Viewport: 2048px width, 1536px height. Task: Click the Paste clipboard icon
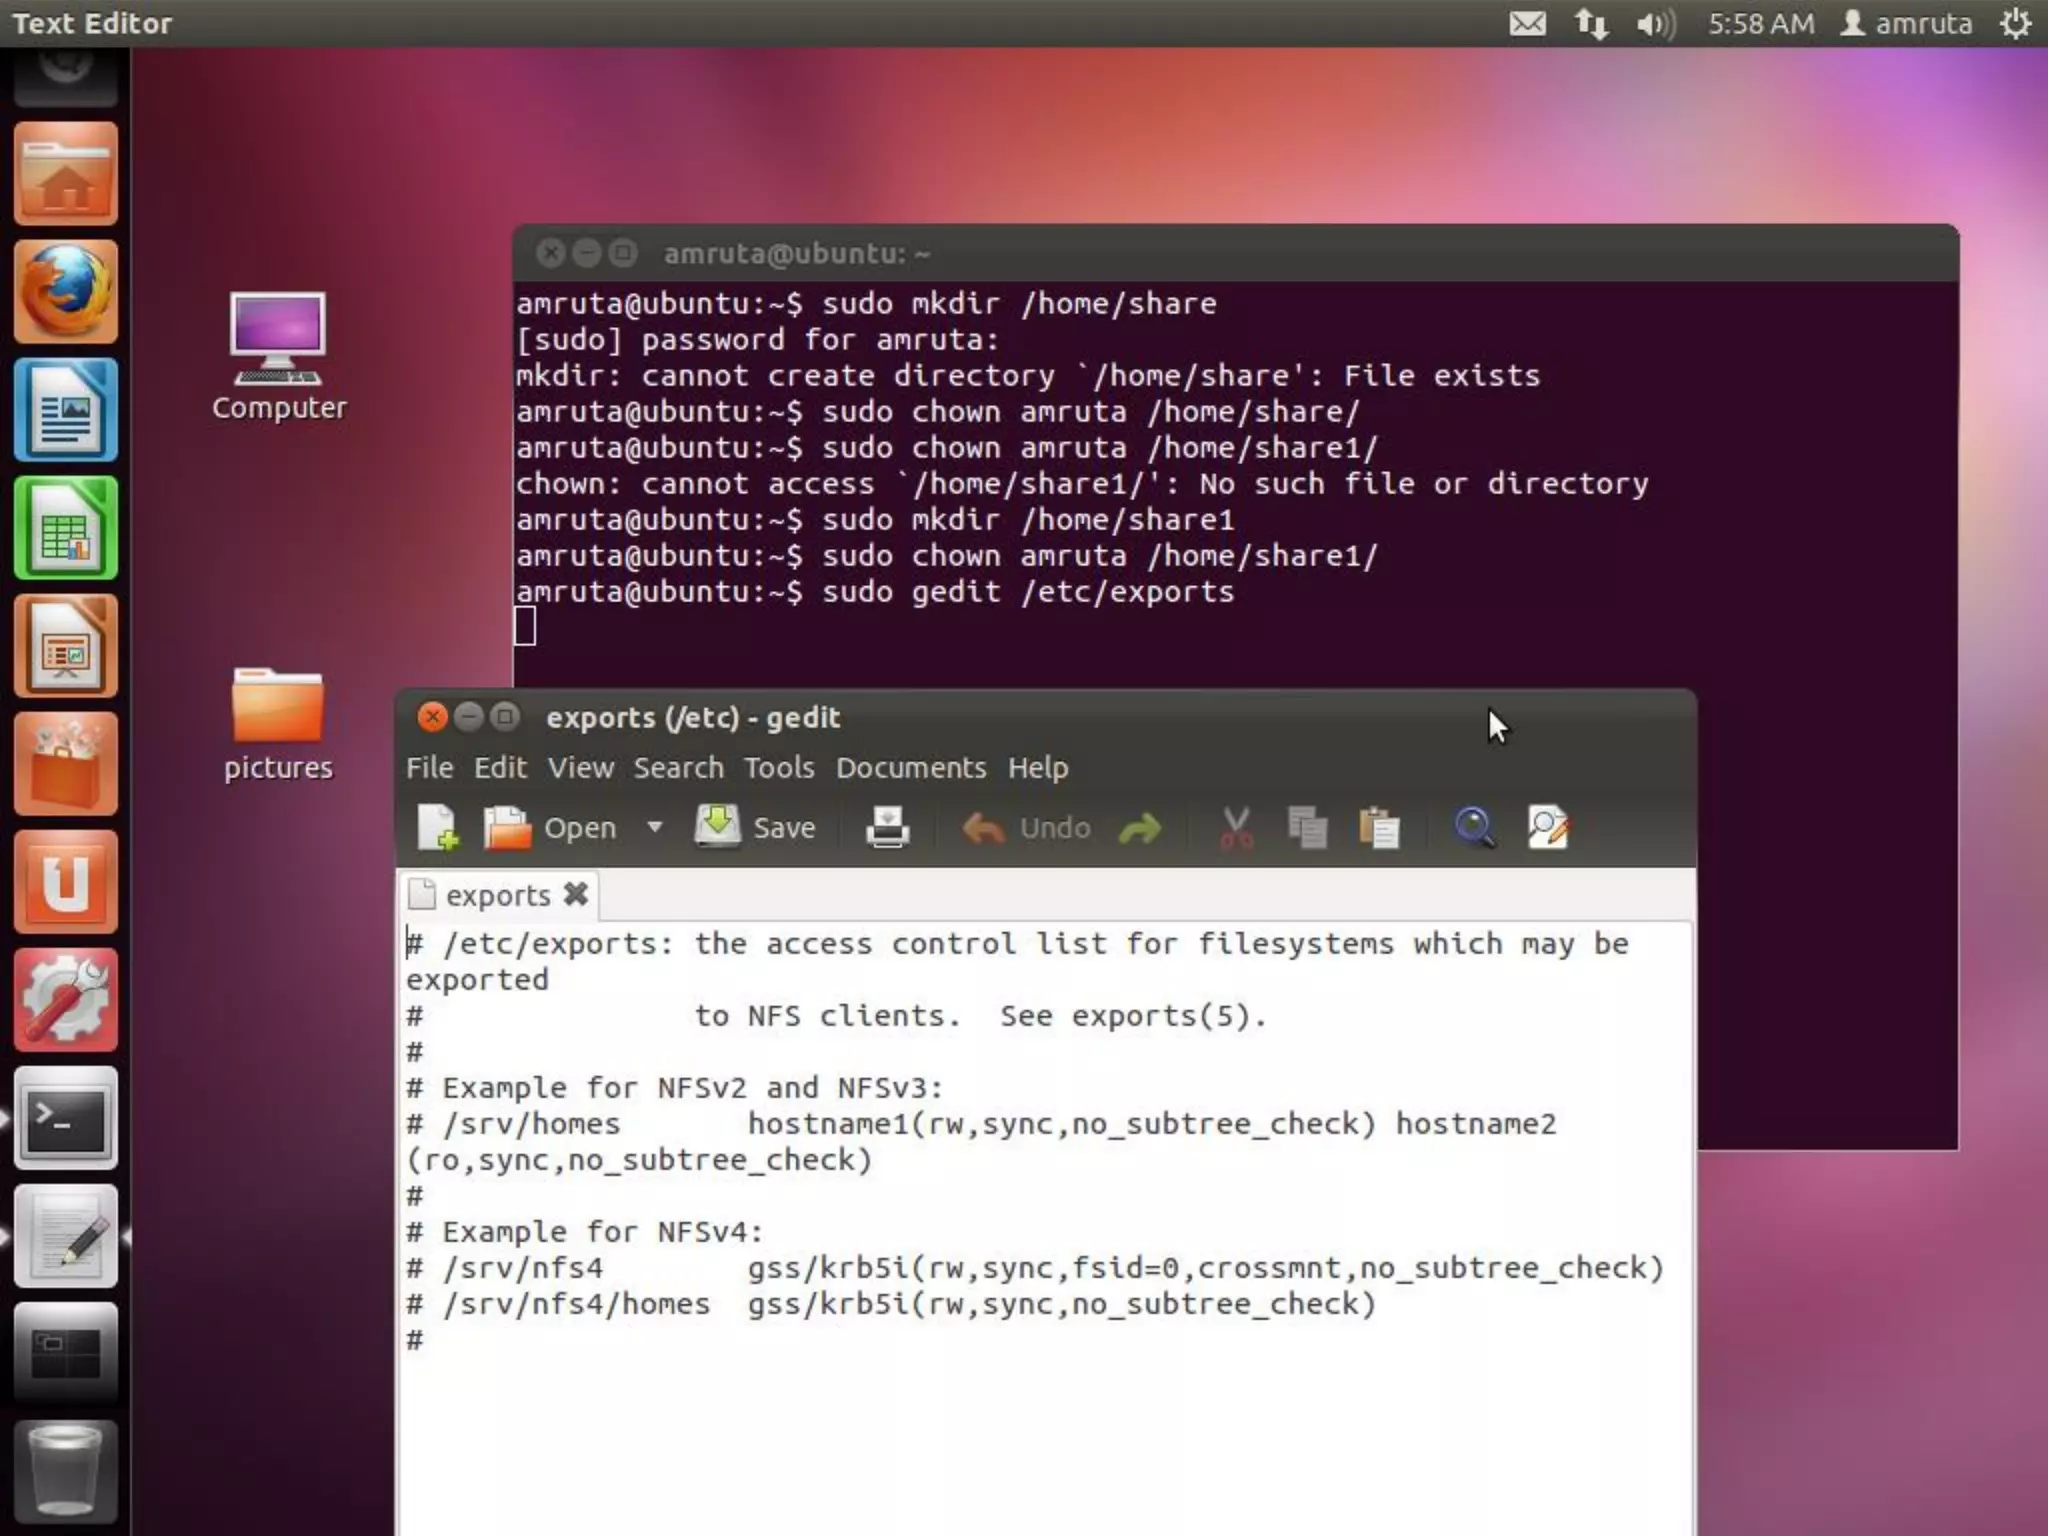(x=1379, y=827)
